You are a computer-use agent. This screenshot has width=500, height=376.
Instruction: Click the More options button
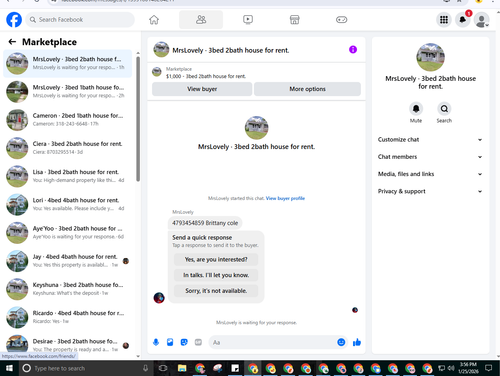[x=307, y=89]
